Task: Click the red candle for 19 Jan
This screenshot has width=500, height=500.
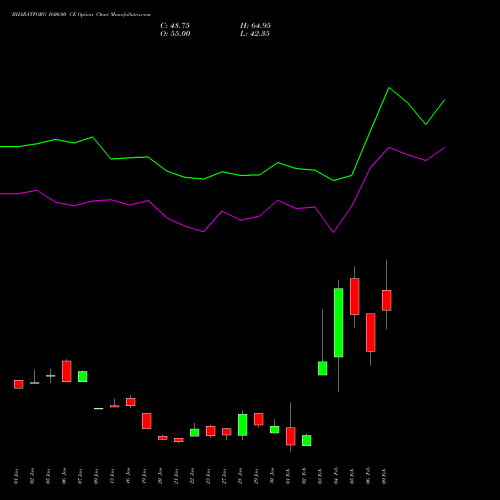Action: click(x=147, y=421)
